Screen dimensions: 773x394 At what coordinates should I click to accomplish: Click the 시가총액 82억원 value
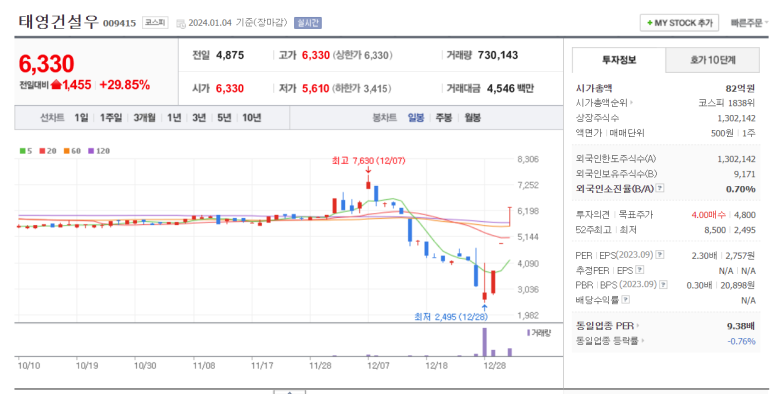point(740,88)
